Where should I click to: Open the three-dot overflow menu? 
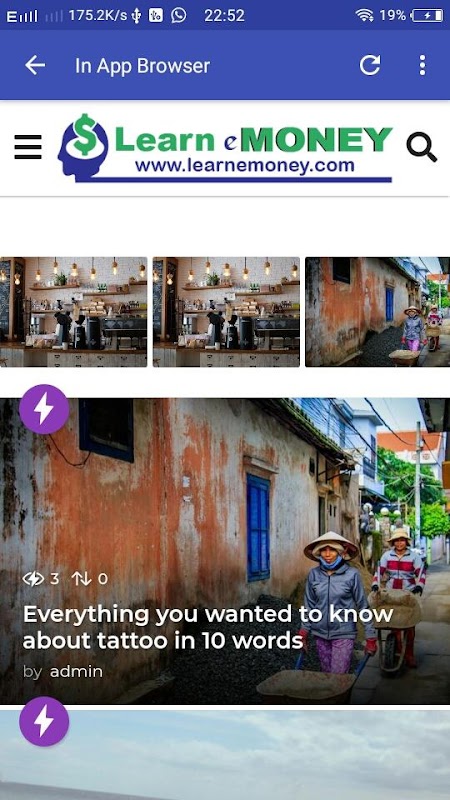tap(422, 65)
